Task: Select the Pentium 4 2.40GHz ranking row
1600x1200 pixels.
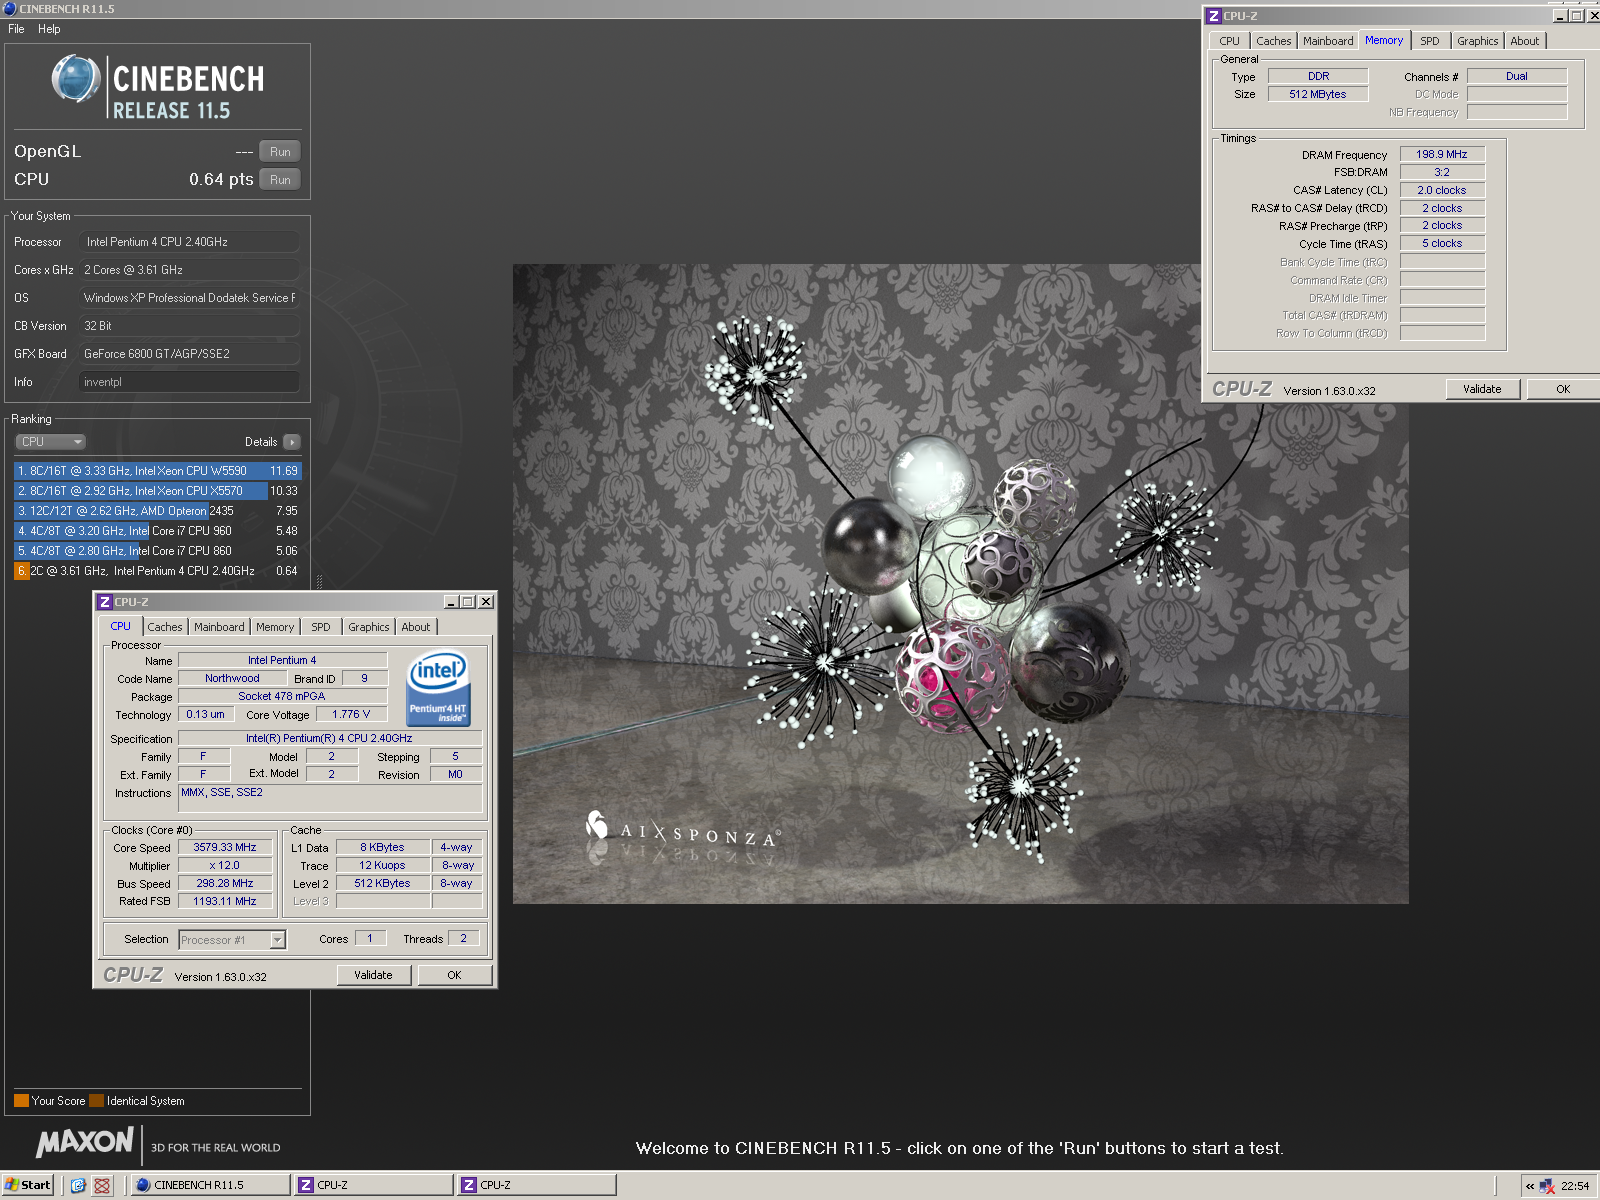Action: pos(157,571)
